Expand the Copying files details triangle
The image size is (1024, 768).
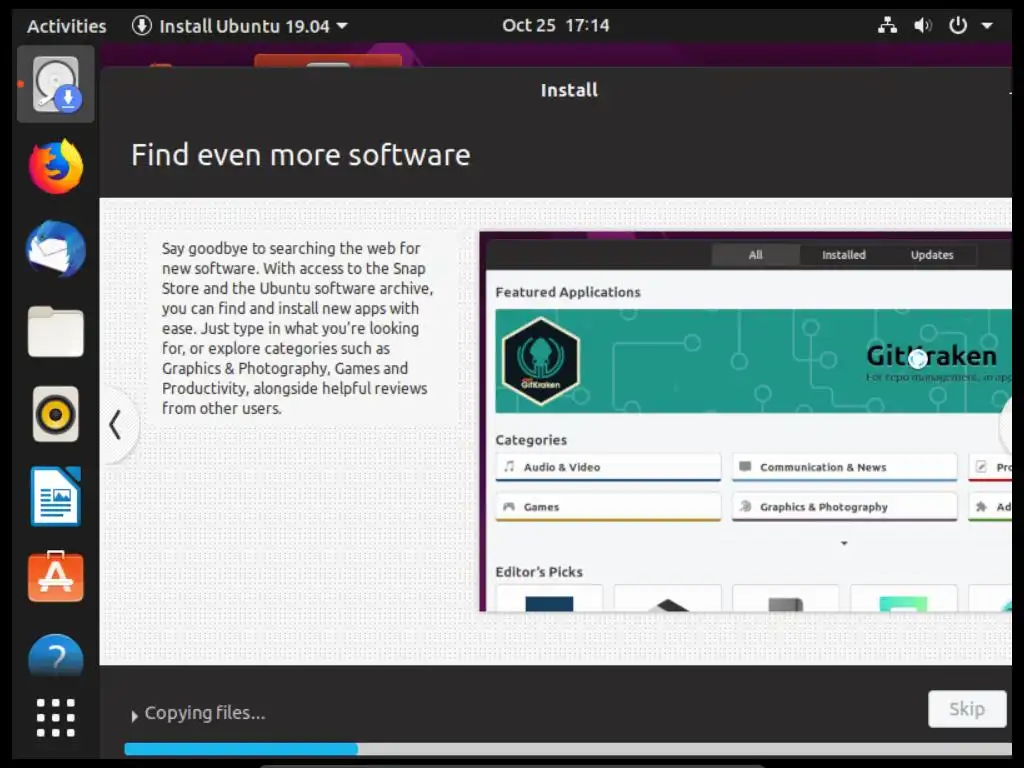tap(134, 716)
